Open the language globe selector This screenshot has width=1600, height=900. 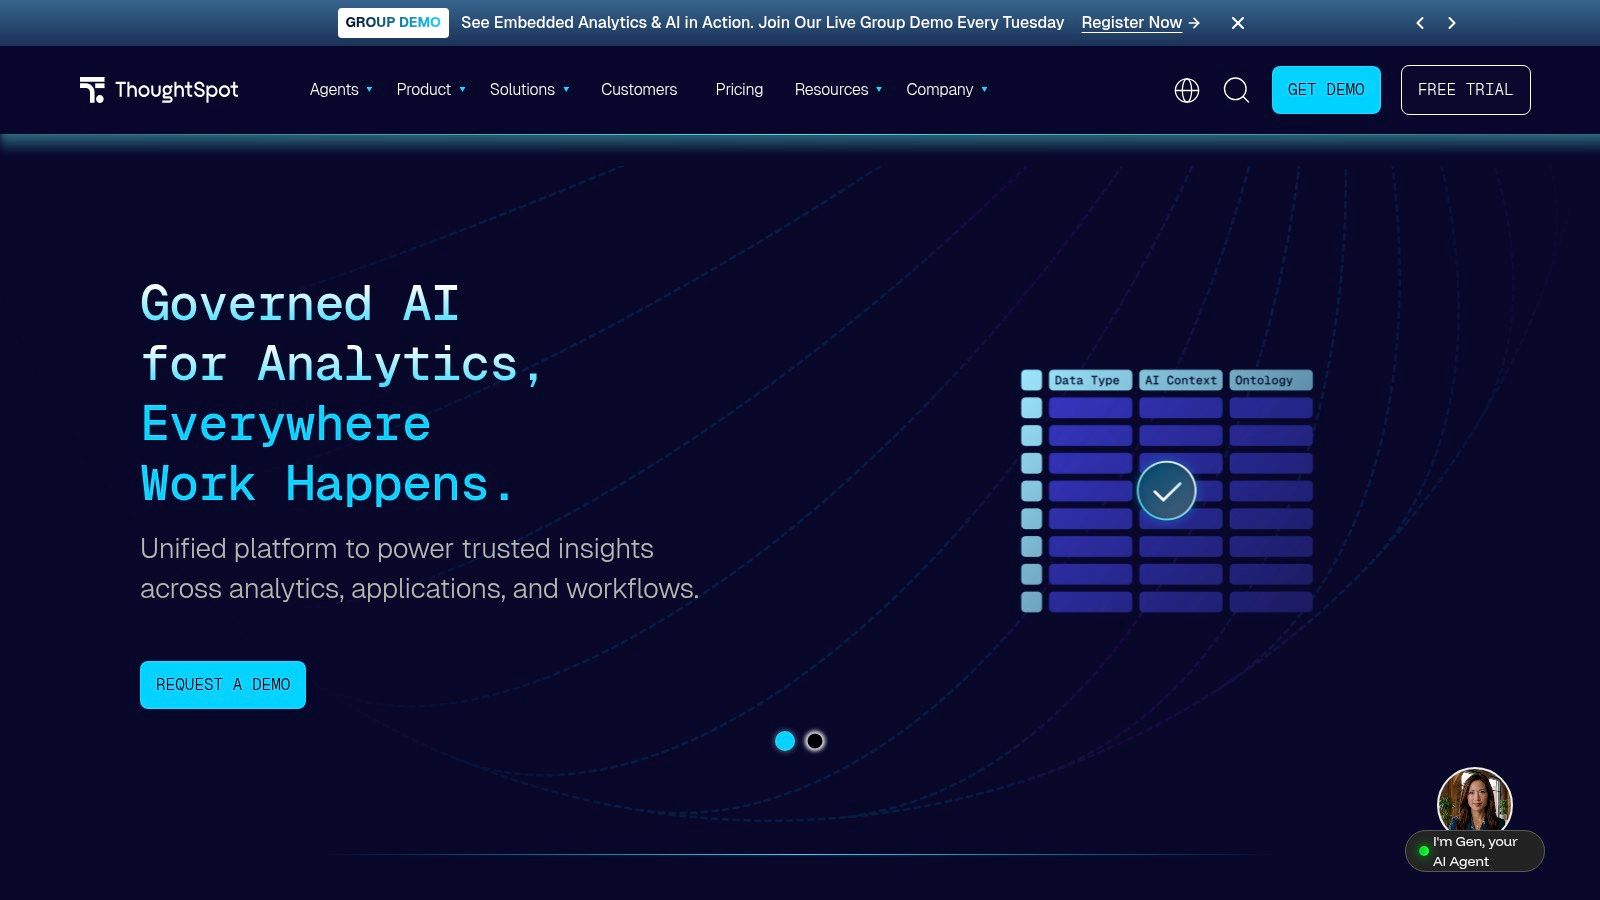[x=1187, y=90]
